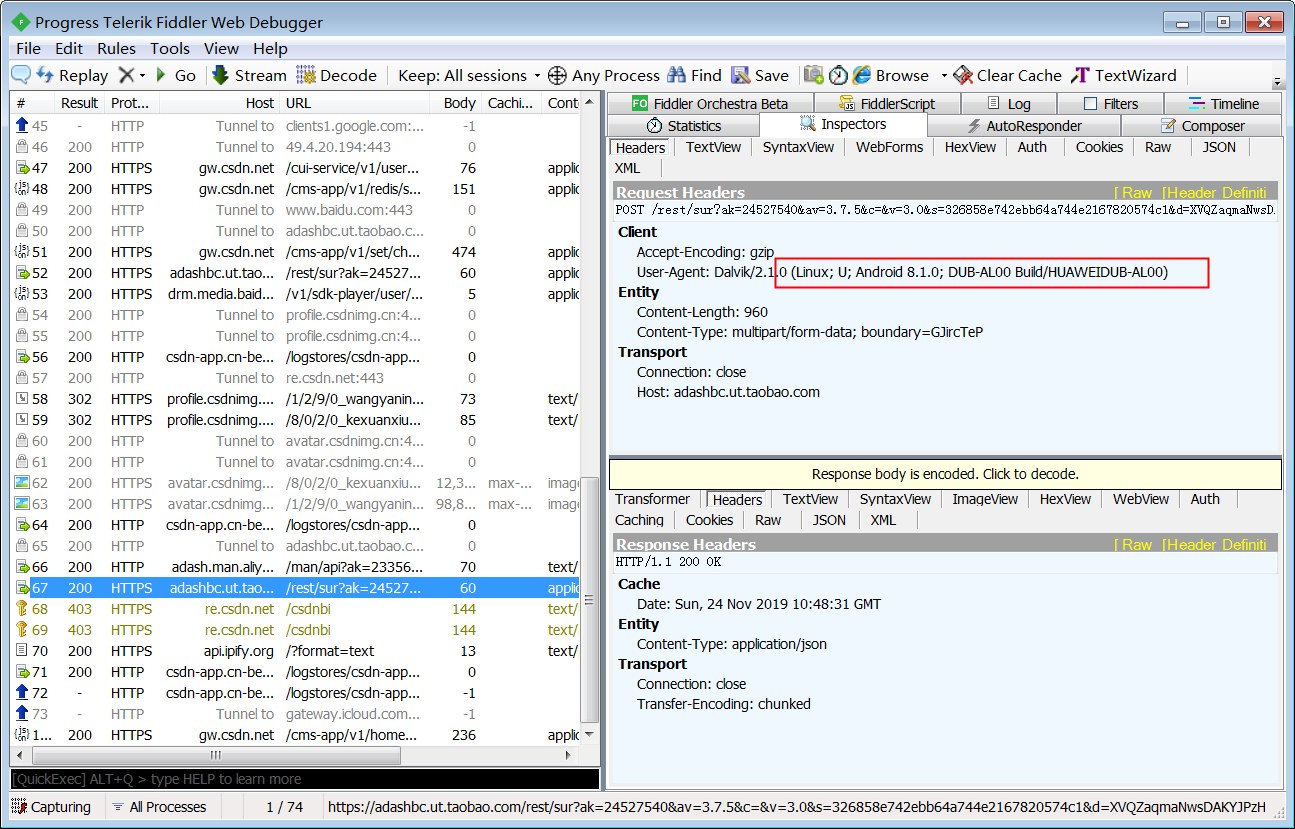Open the Log tab
Viewport: 1295px width, 829px height.
click(1008, 103)
